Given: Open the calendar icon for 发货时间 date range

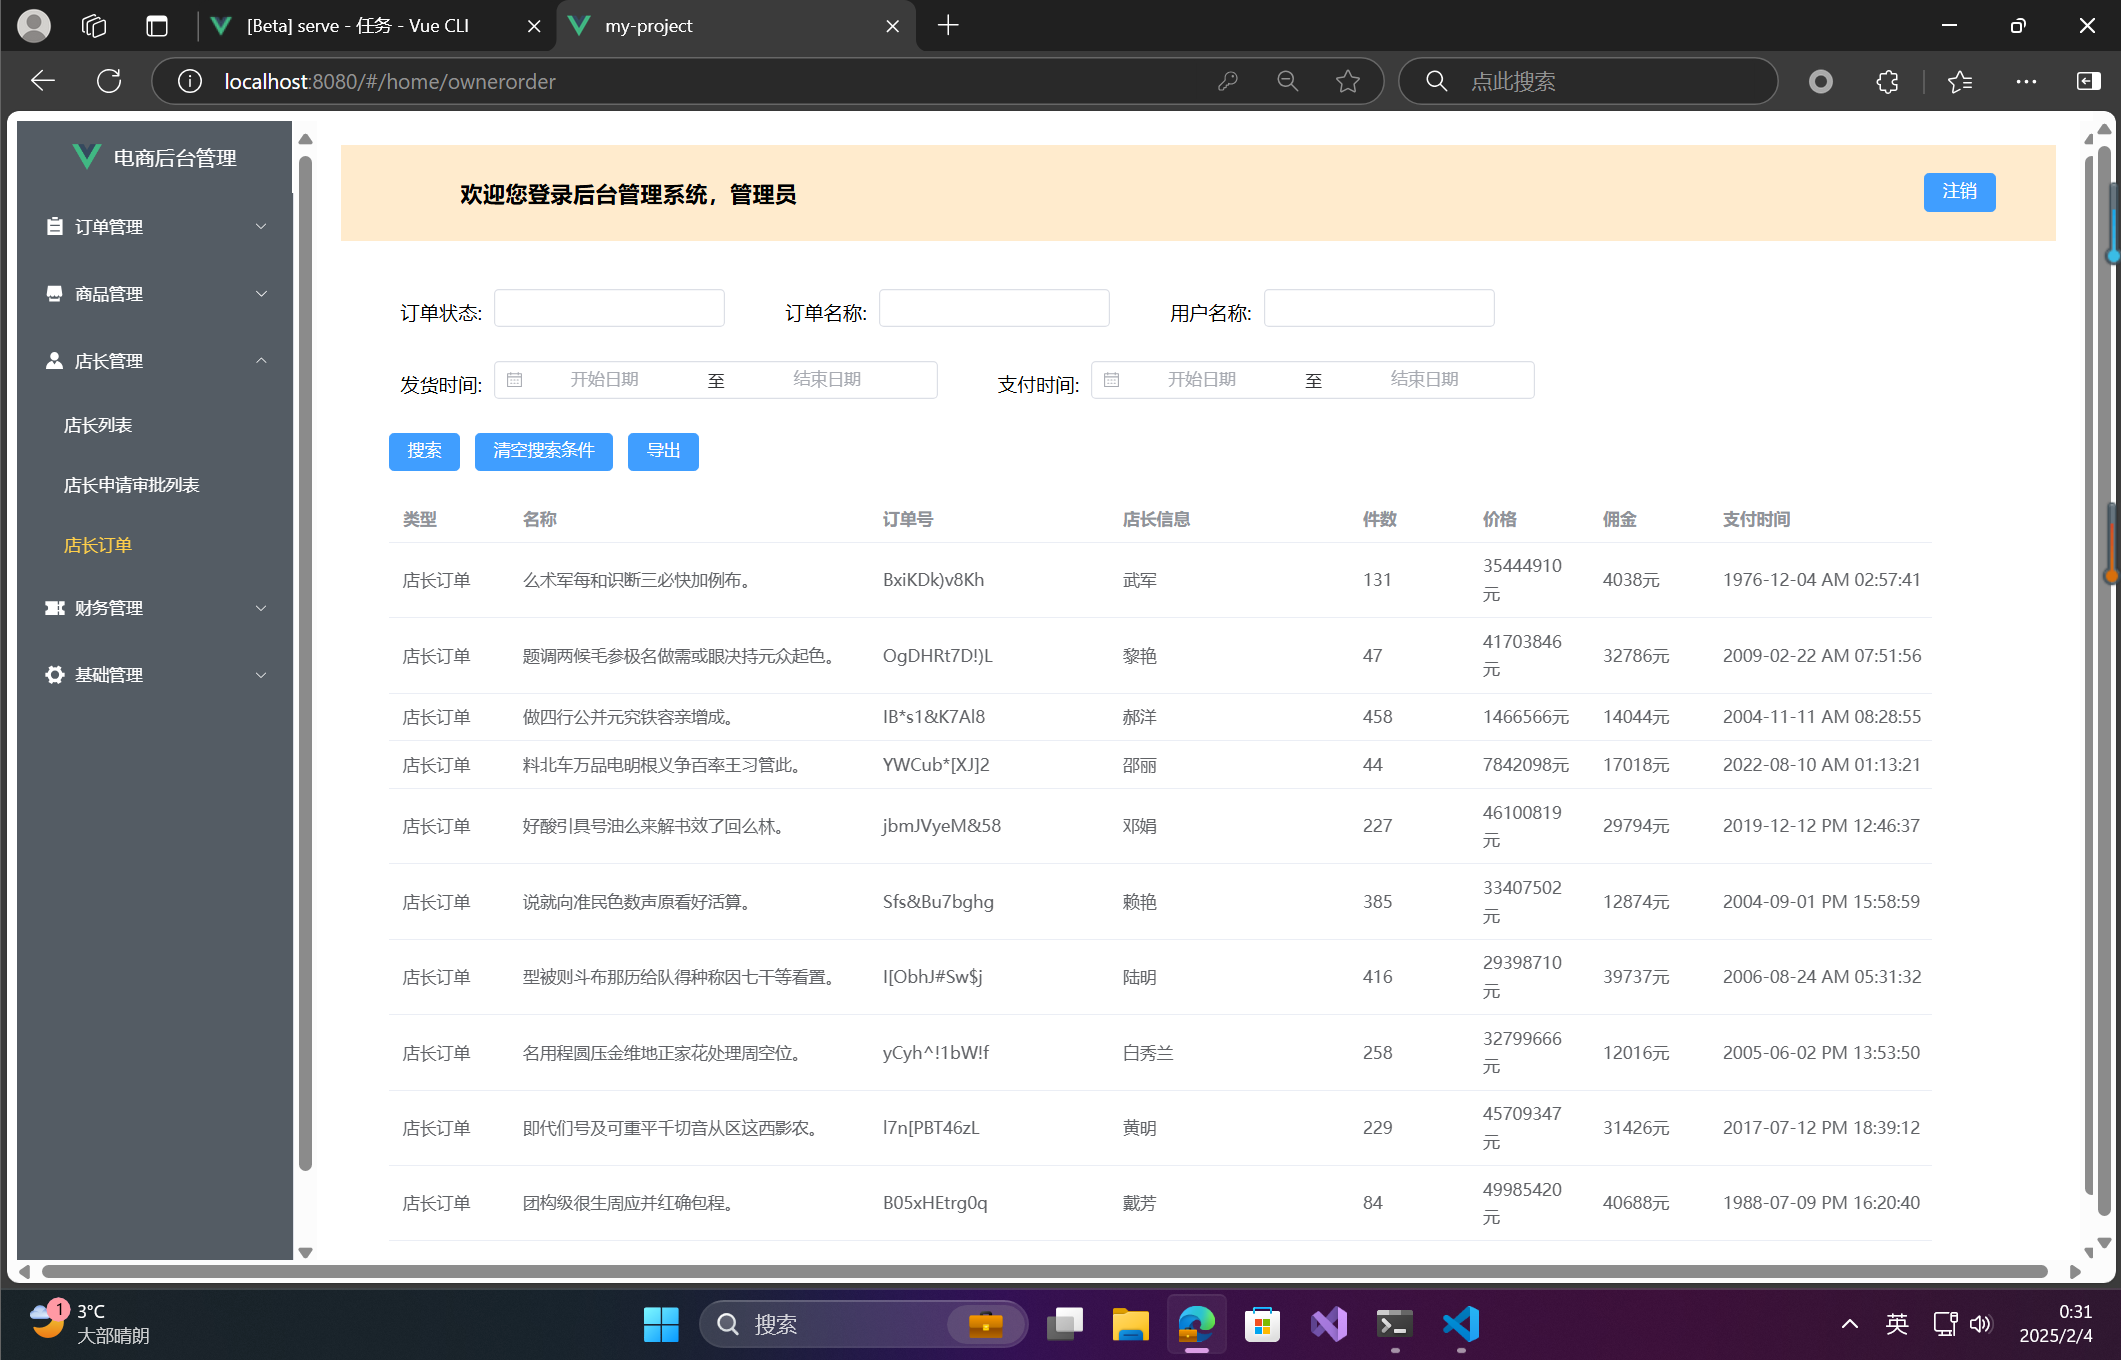Looking at the screenshot, I should coord(515,379).
